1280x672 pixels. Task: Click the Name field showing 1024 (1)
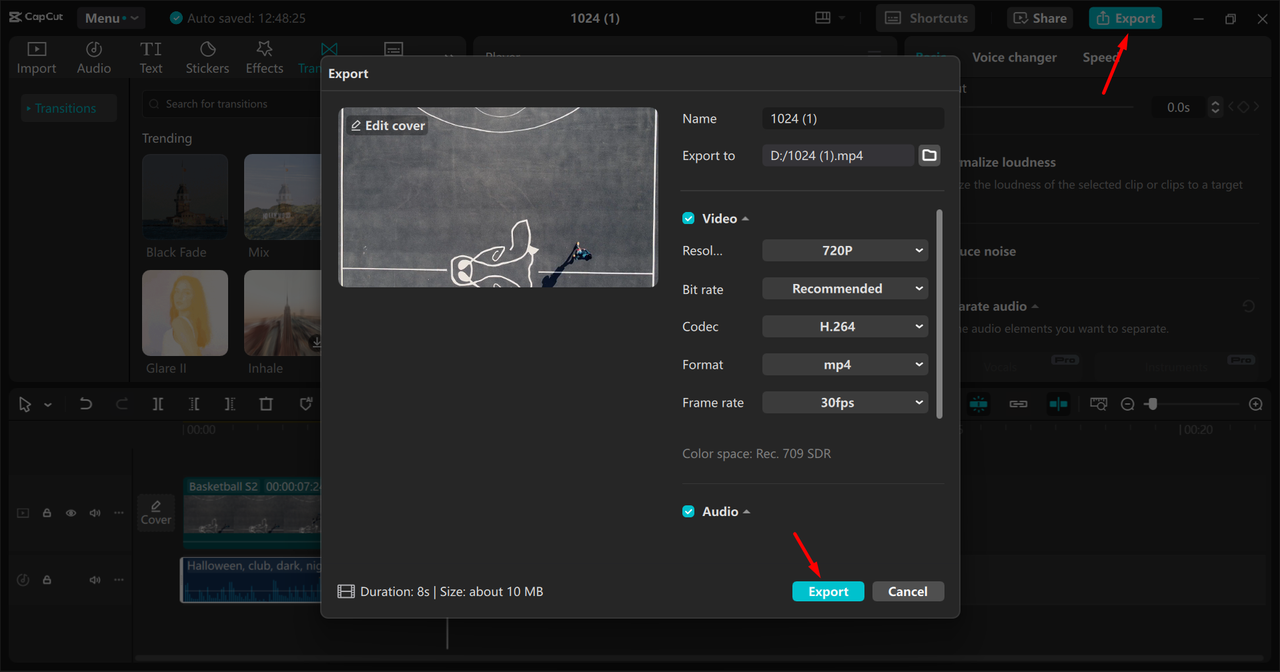[853, 118]
